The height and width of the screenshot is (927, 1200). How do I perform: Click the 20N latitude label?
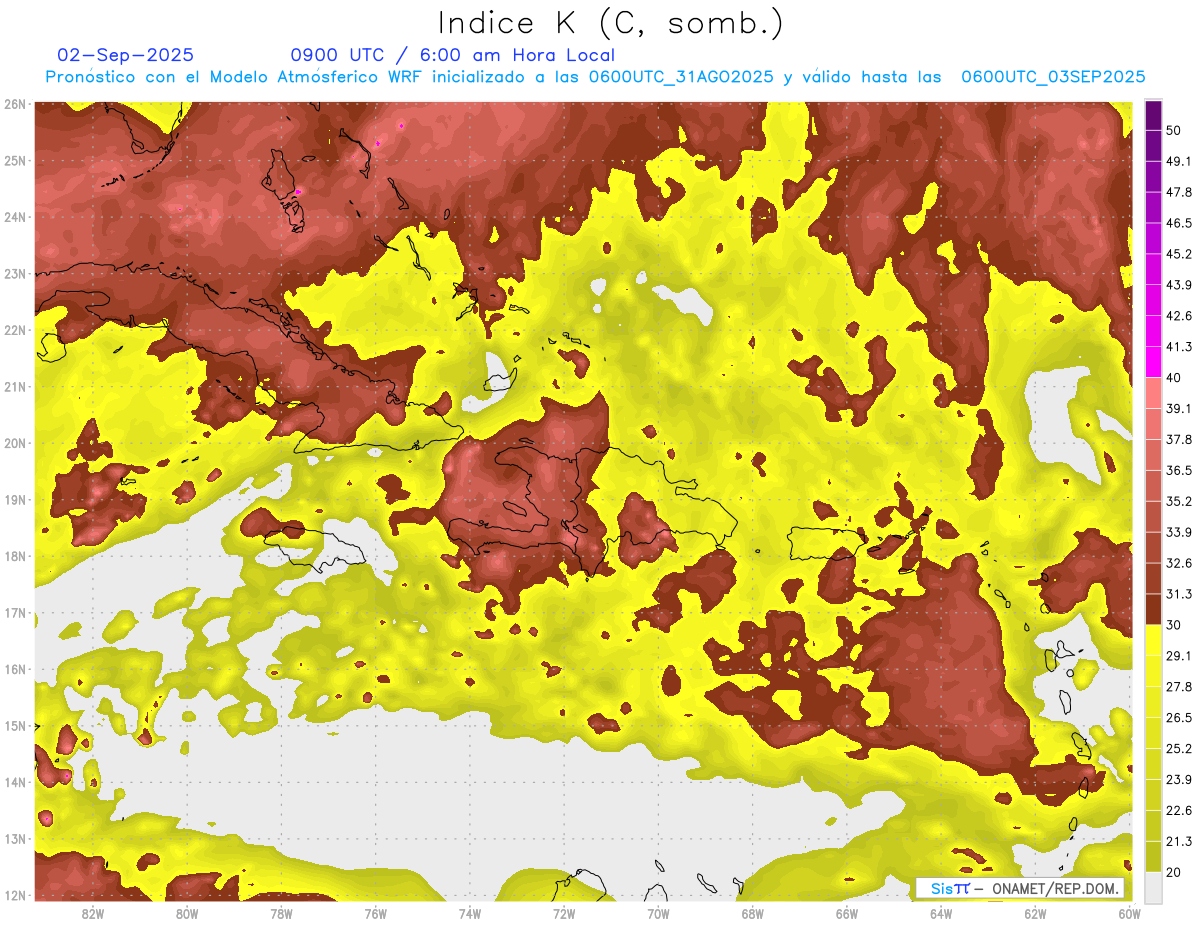(15, 443)
